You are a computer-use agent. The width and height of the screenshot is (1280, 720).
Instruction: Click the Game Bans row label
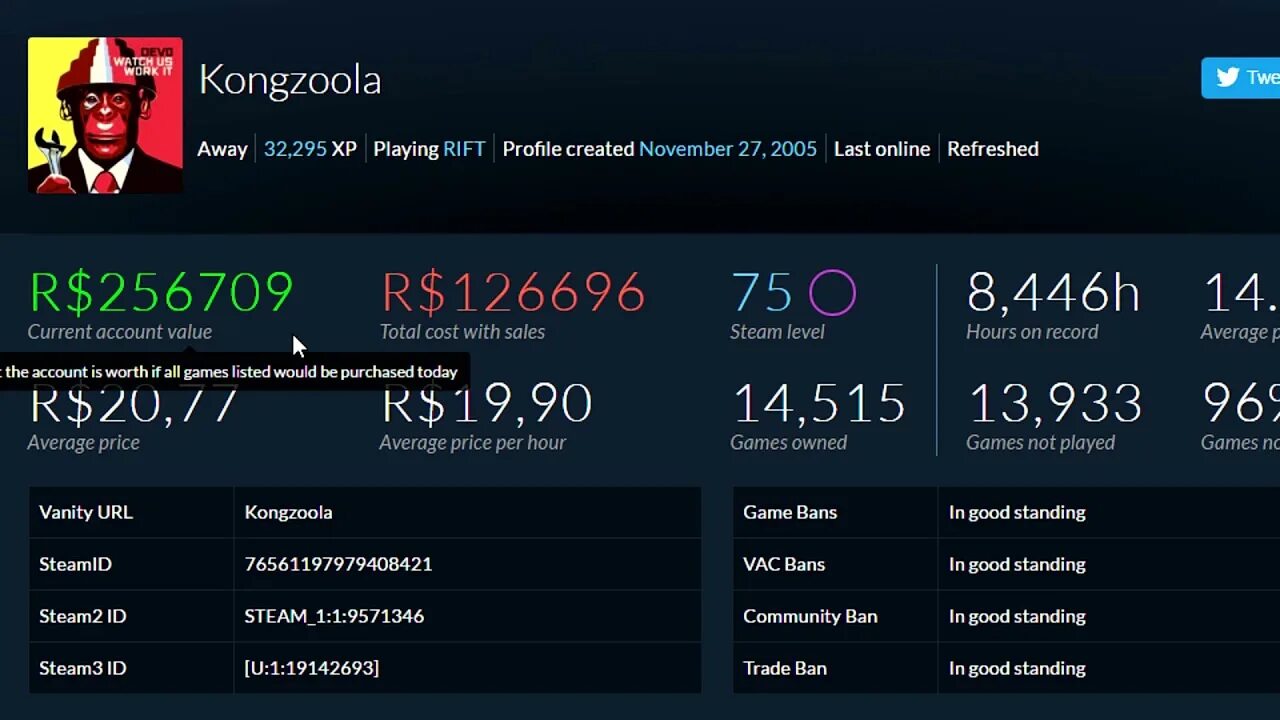790,512
